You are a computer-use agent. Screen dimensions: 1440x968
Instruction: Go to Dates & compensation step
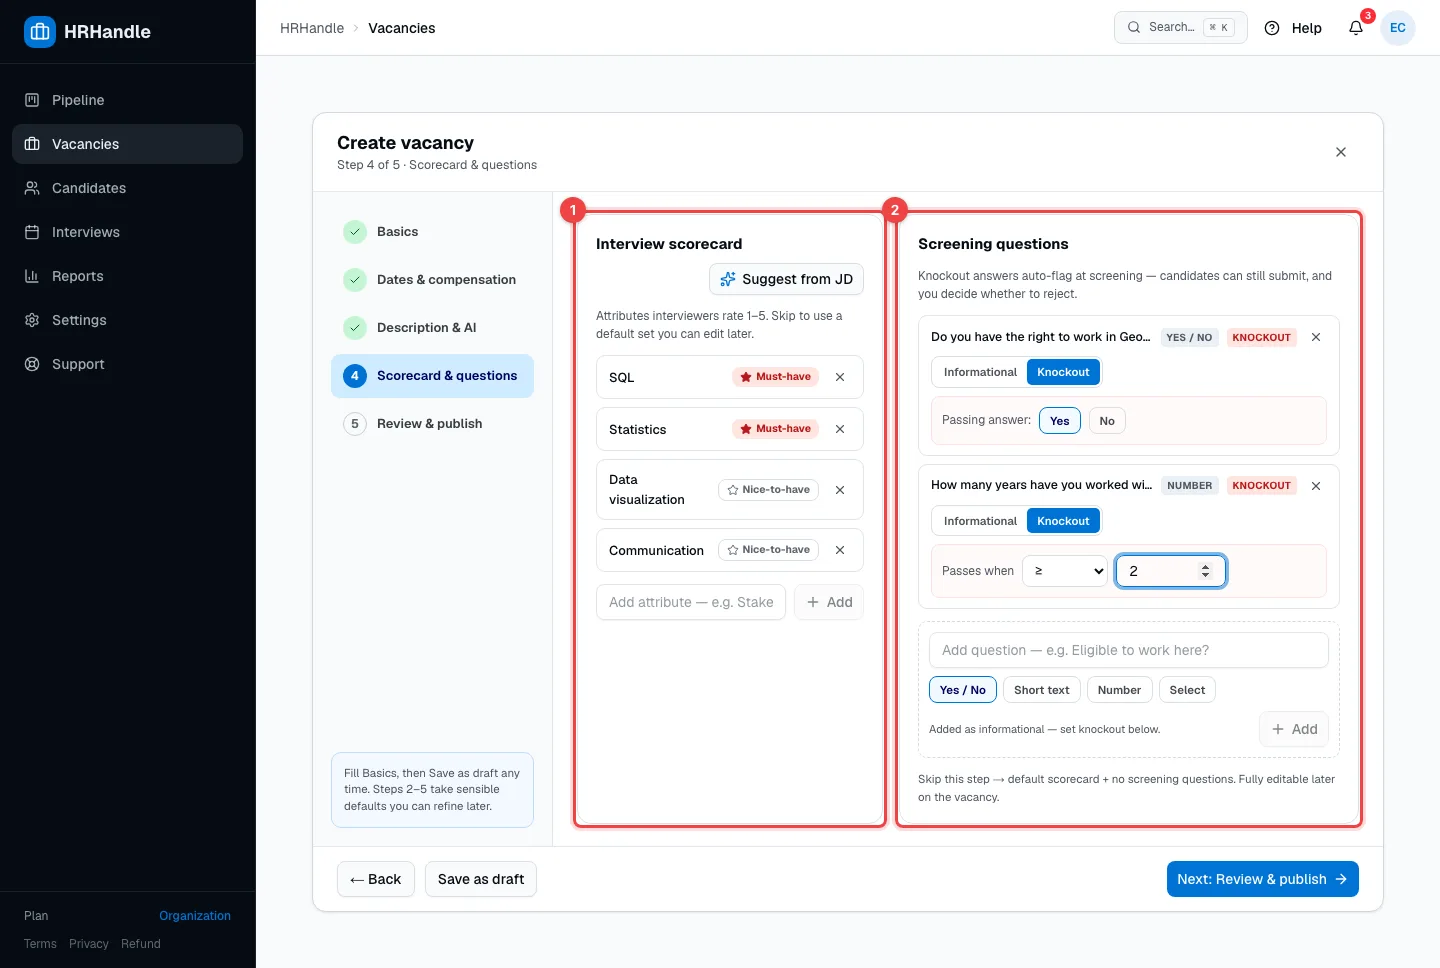coord(432,280)
